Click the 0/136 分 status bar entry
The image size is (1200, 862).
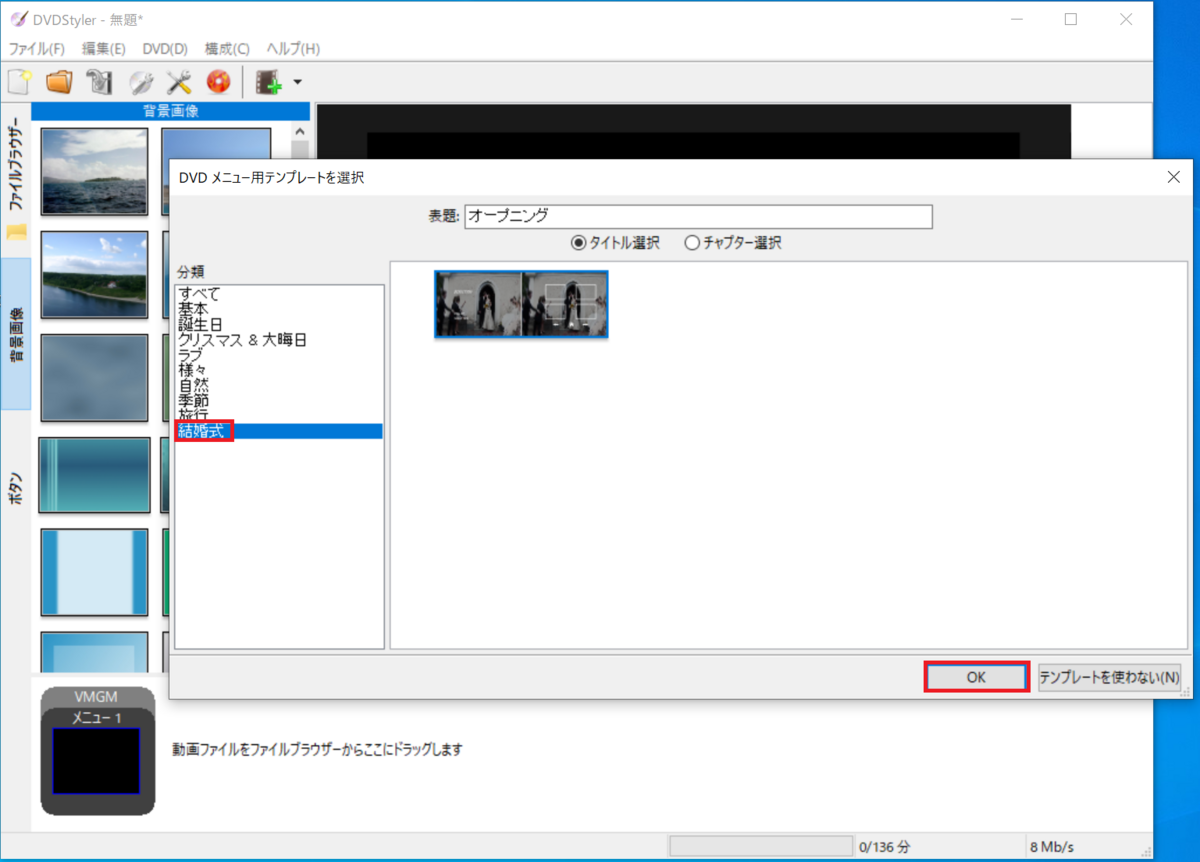885,847
